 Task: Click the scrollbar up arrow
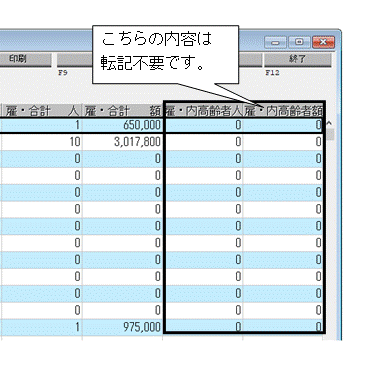[329, 123]
